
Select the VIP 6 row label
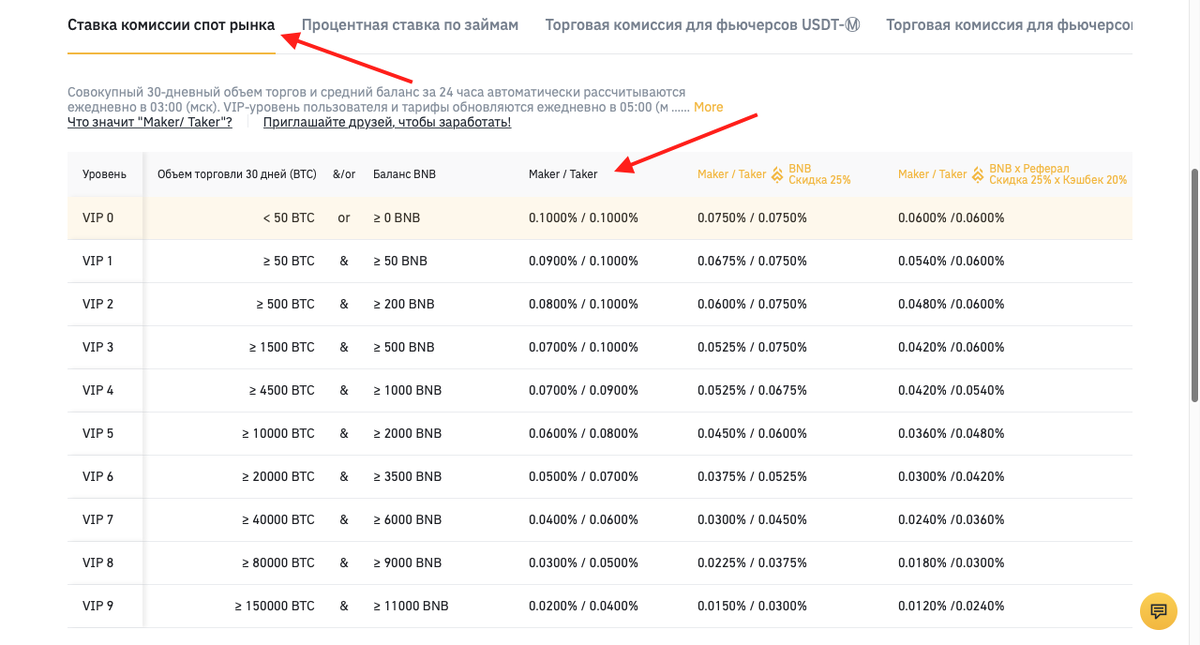(98, 477)
